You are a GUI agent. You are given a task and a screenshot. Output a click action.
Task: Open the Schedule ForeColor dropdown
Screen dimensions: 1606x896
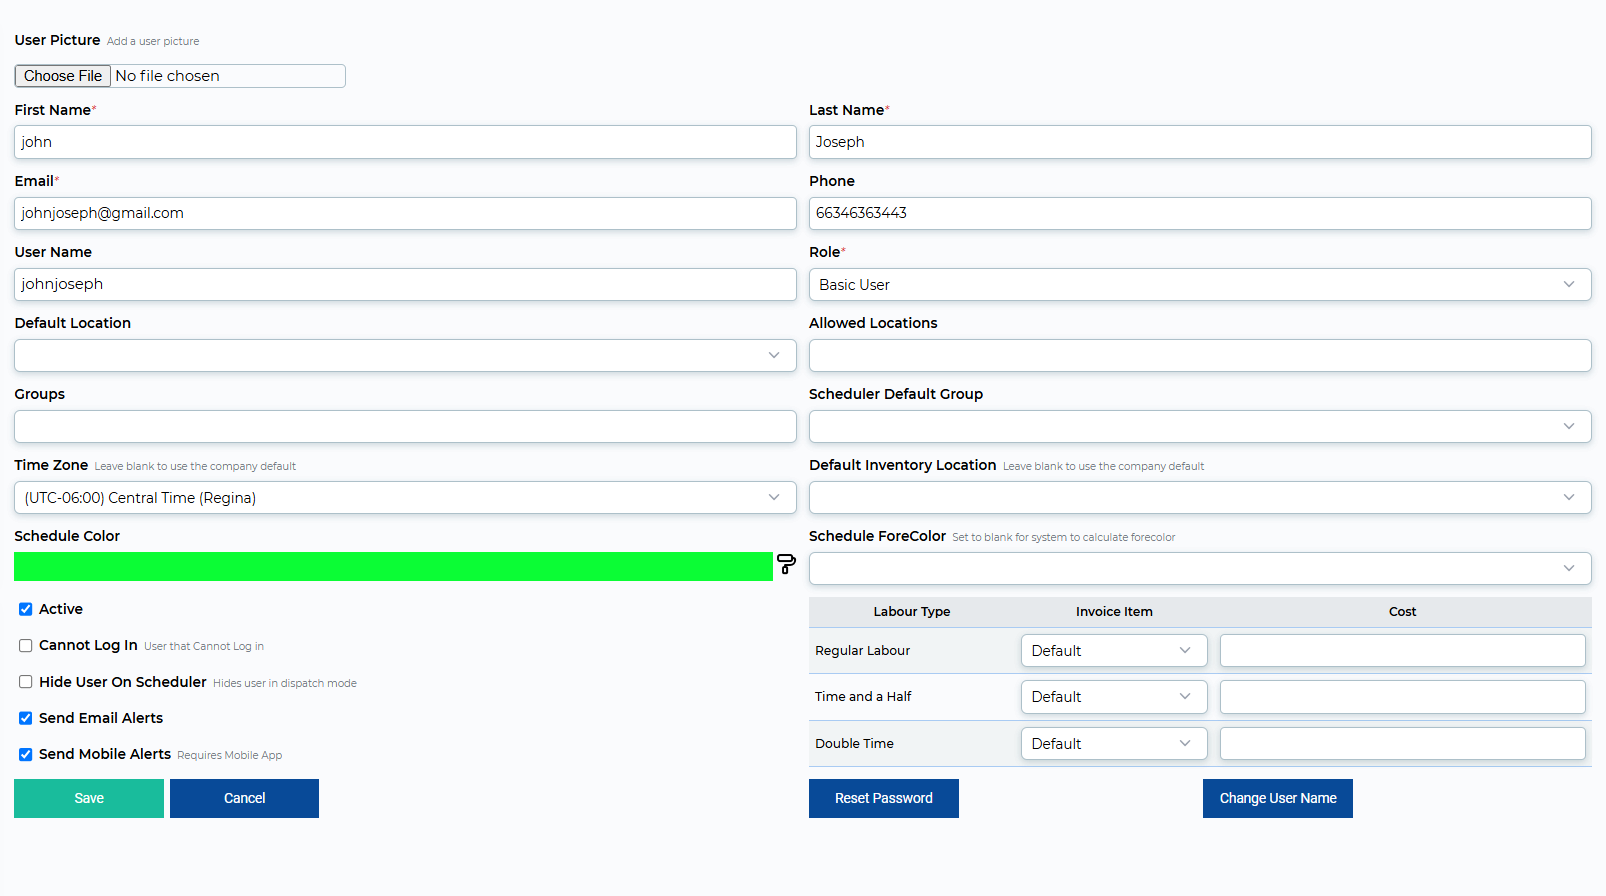tap(1200, 569)
